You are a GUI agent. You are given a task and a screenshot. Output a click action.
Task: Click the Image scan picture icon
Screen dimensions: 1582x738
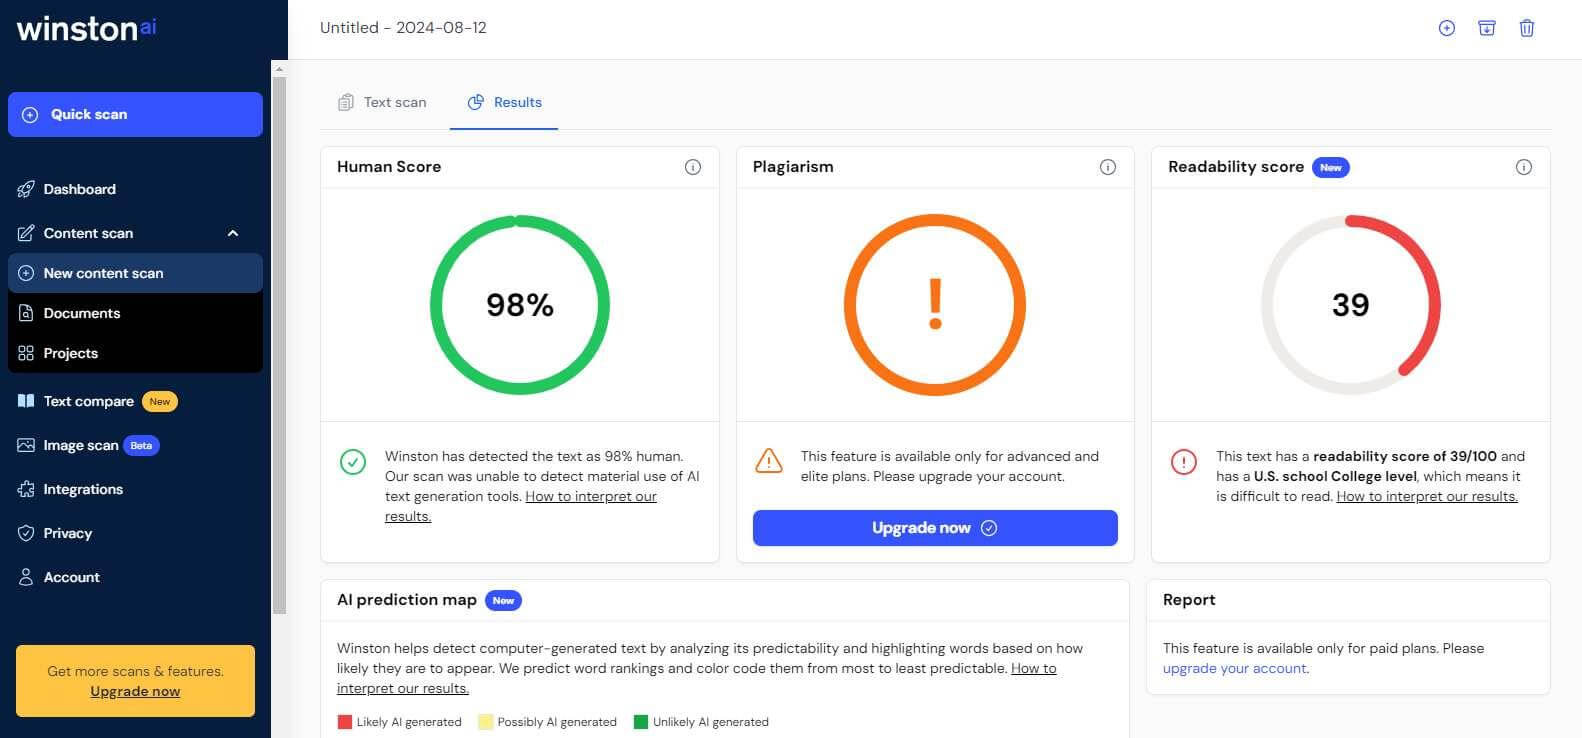coord(26,445)
